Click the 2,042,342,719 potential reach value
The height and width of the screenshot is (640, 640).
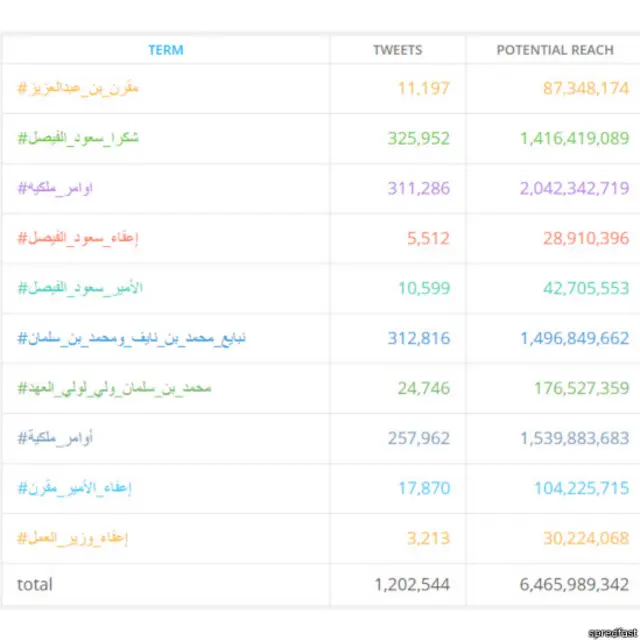point(574,188)
